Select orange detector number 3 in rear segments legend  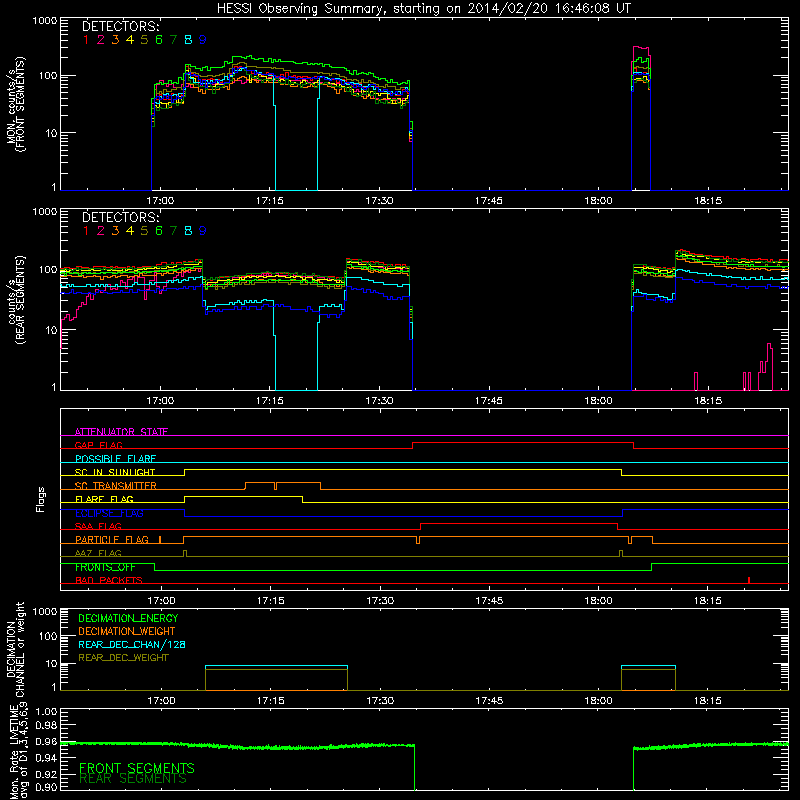(115, 231)
